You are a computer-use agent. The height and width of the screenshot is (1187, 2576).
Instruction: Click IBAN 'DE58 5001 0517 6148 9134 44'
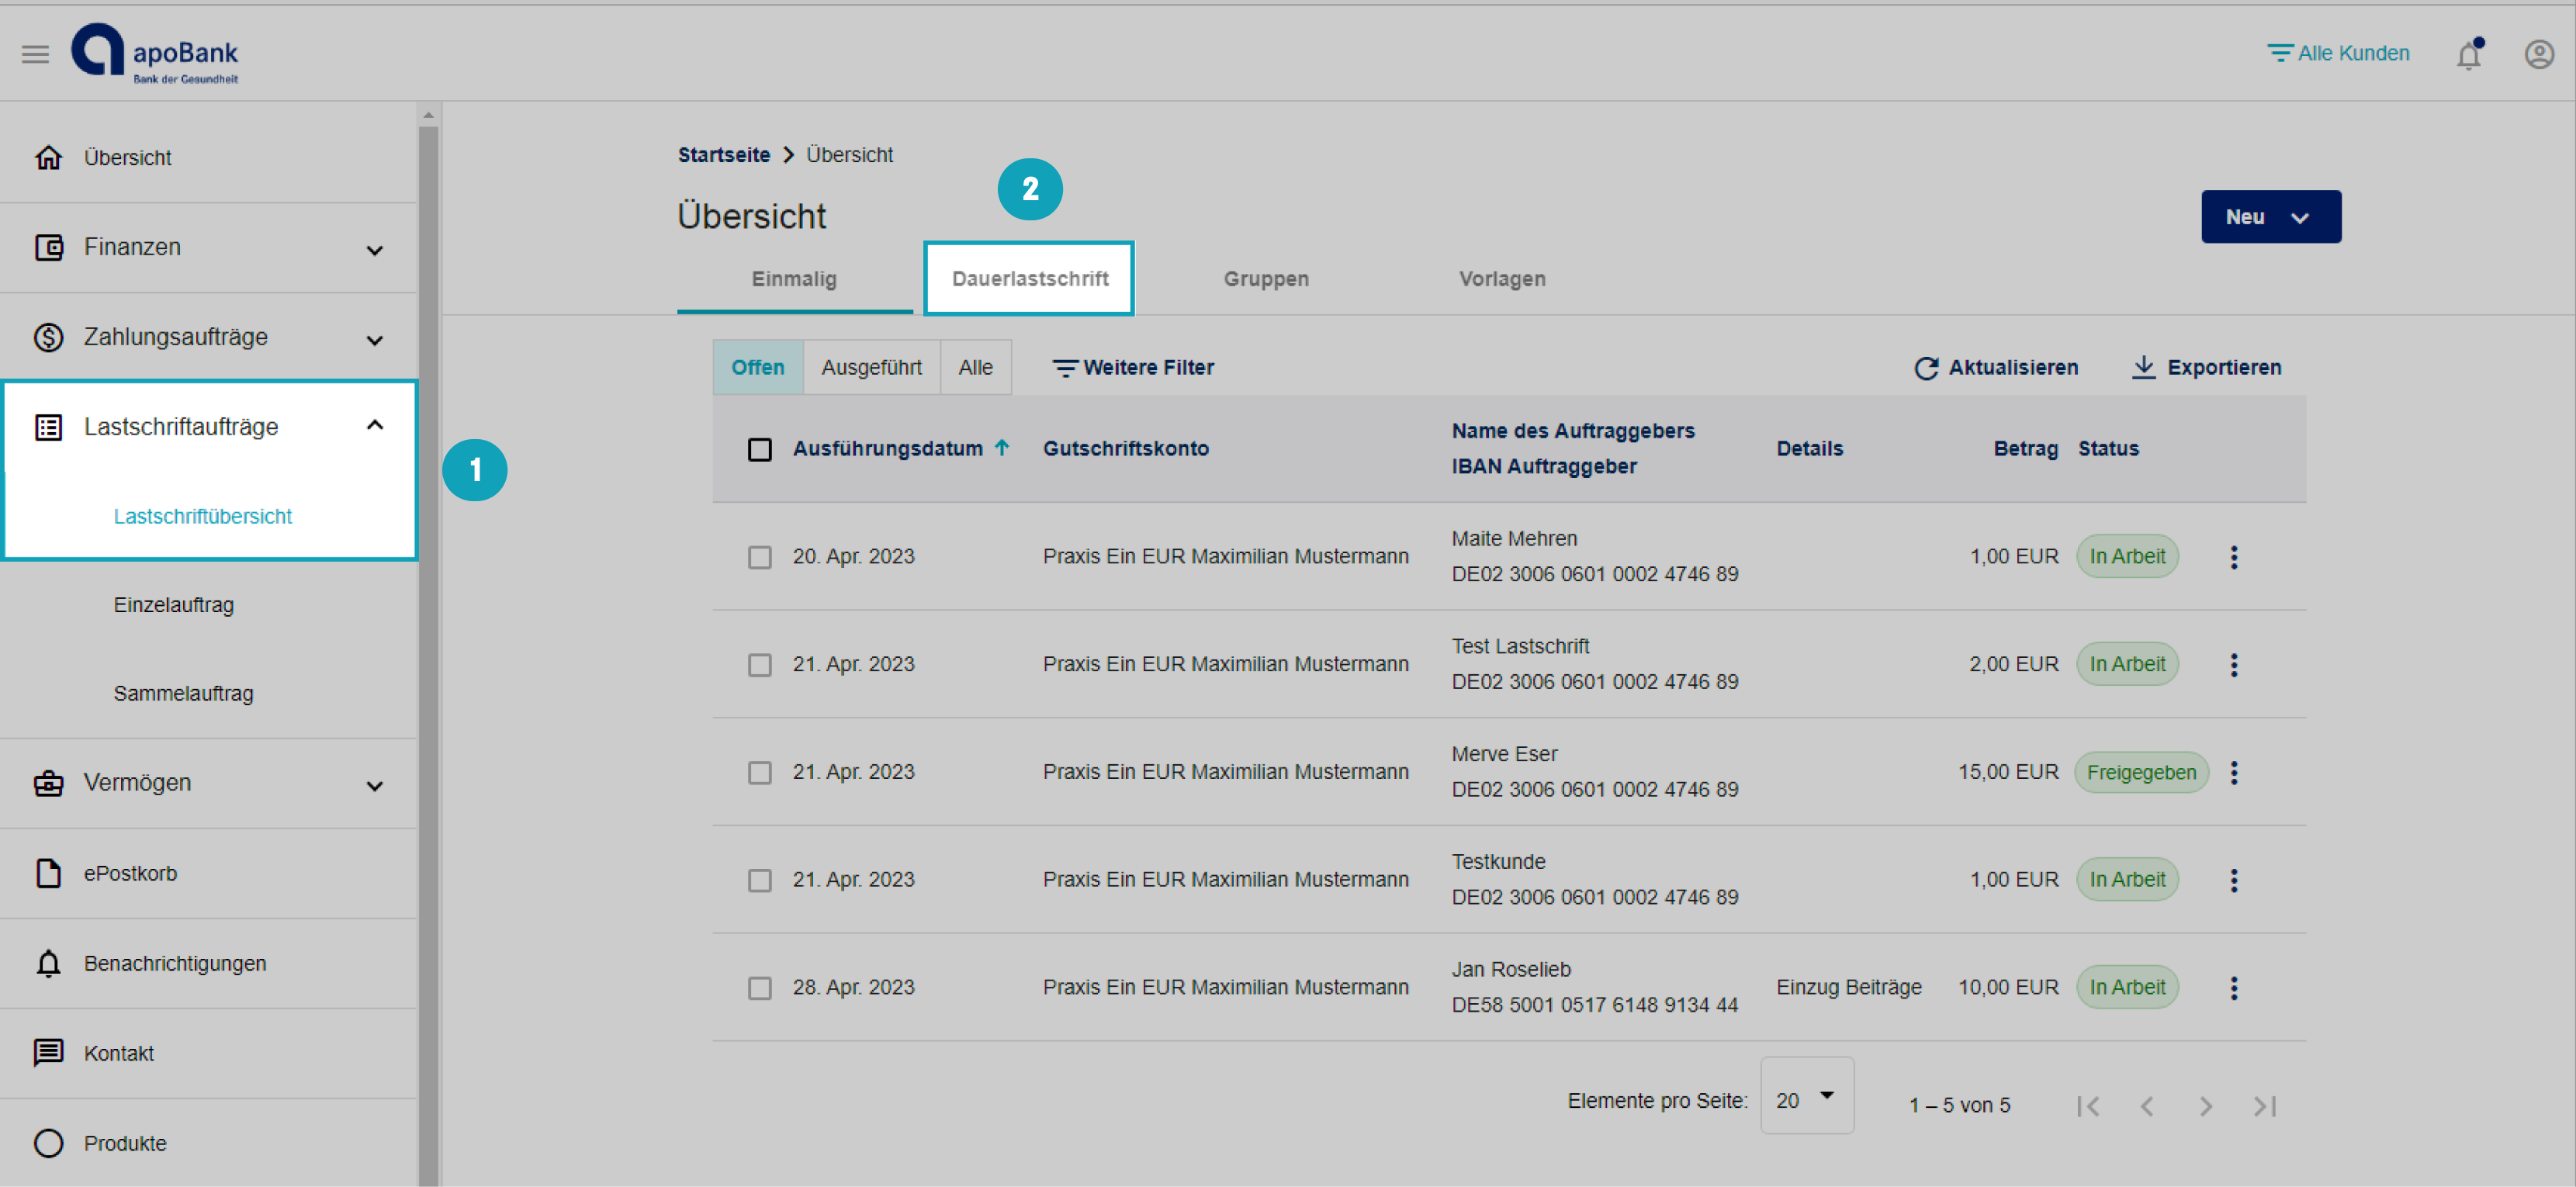(1595, 1005)
